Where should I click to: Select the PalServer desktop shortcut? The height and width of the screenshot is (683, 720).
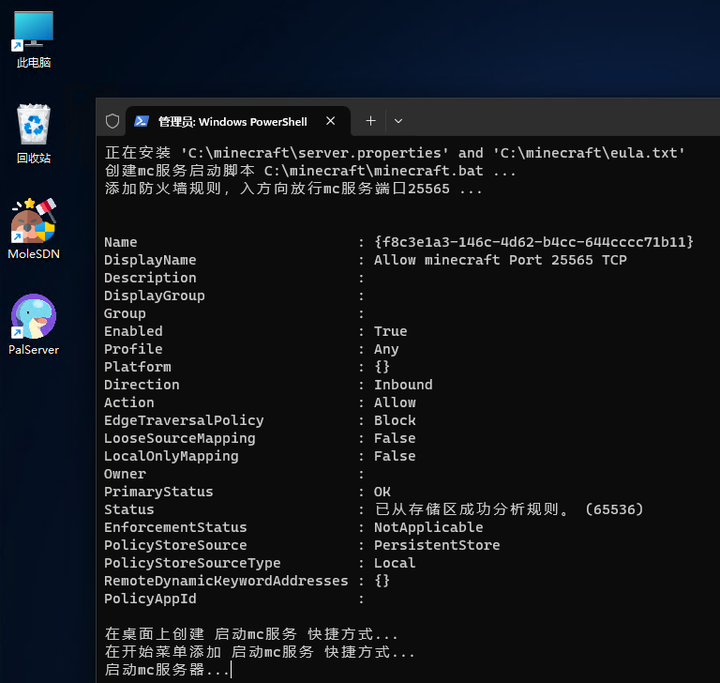(34, 324)
